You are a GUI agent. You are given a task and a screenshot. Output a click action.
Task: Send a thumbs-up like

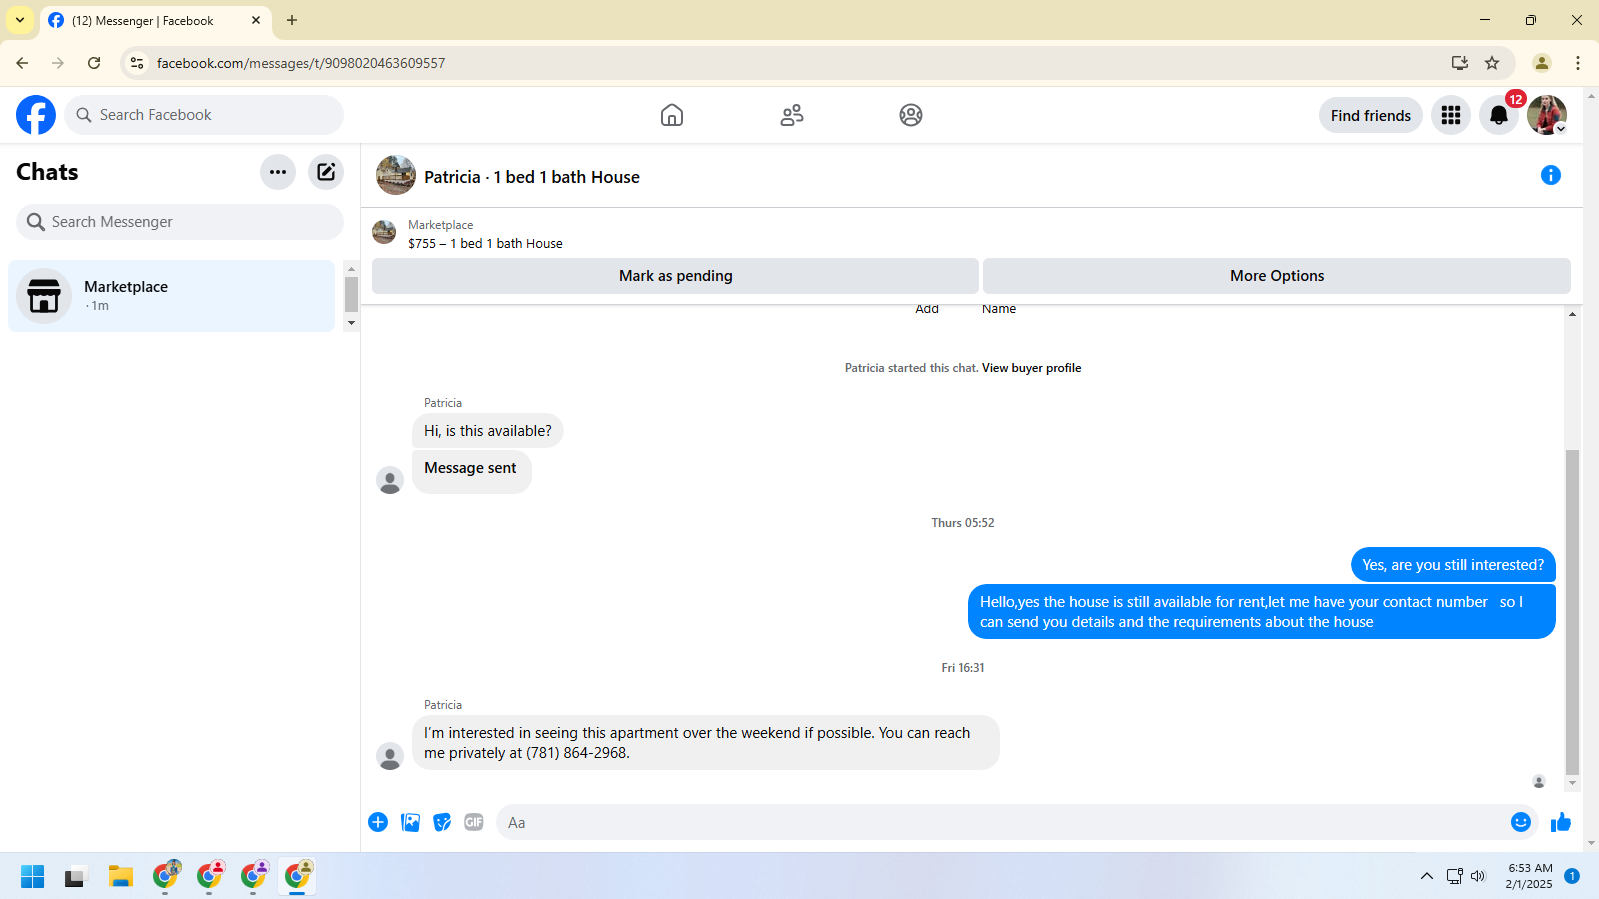pyautogui.click(x=1561, y=822)
